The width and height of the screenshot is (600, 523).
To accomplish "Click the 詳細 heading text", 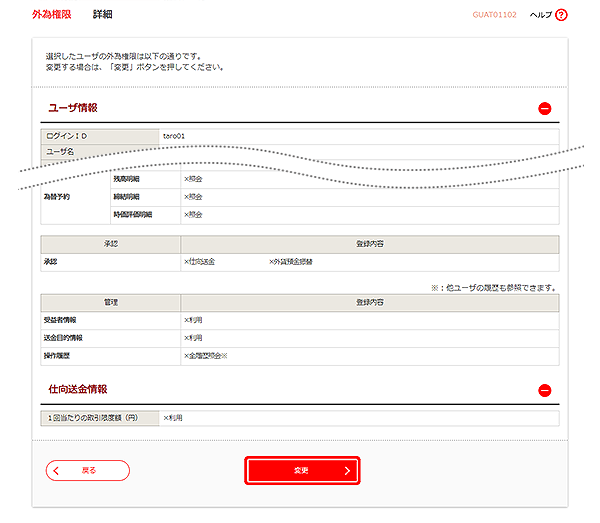I will coord(103,15).
